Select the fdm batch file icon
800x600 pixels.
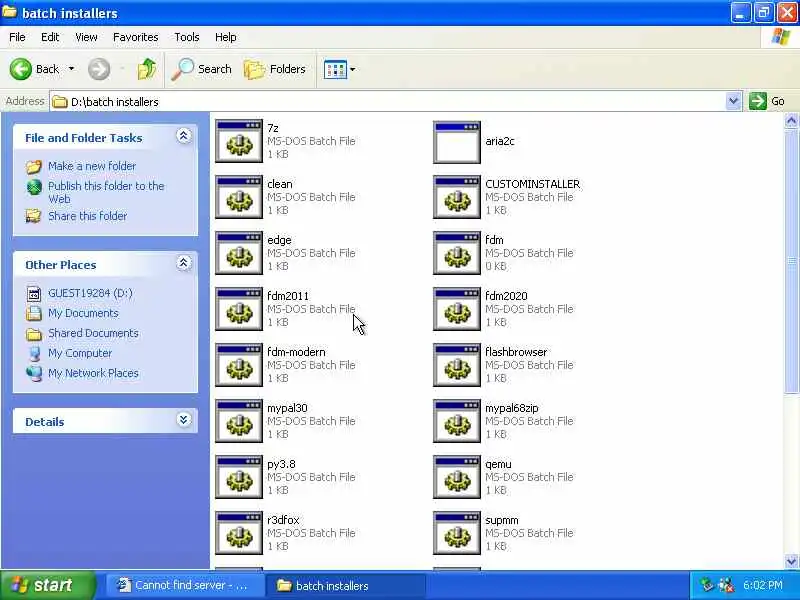pos(457,254)
